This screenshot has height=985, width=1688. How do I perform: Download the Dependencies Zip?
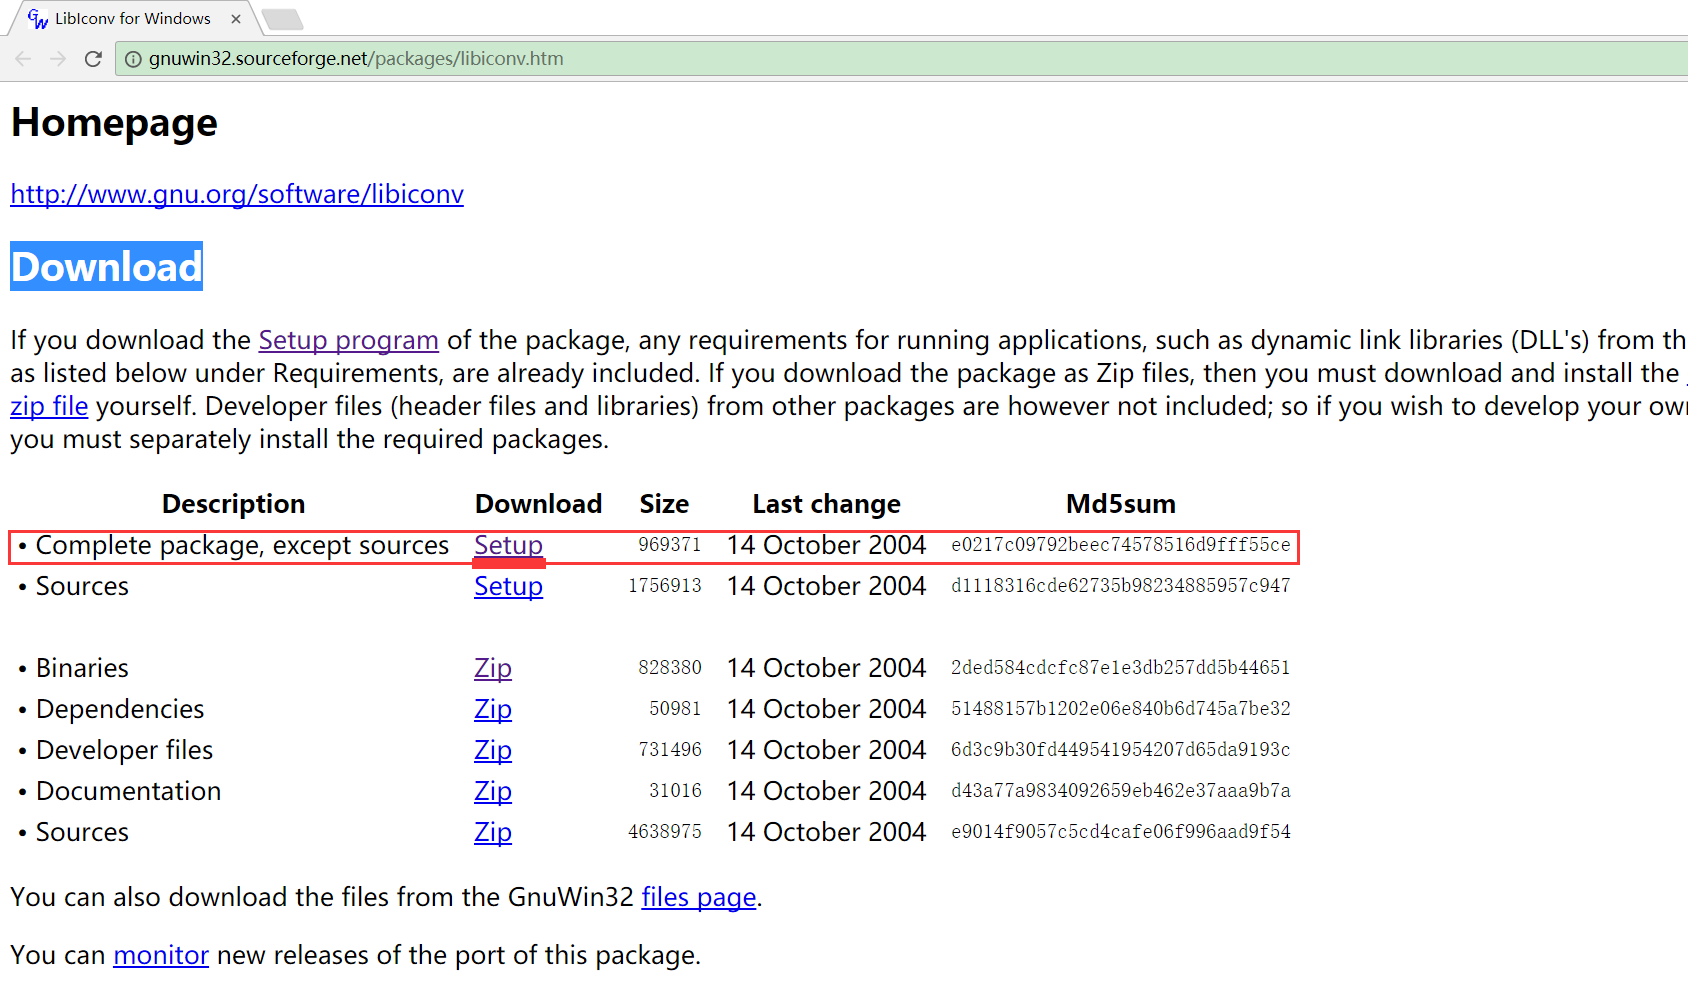pyautogui.click(x=493, y=709)
